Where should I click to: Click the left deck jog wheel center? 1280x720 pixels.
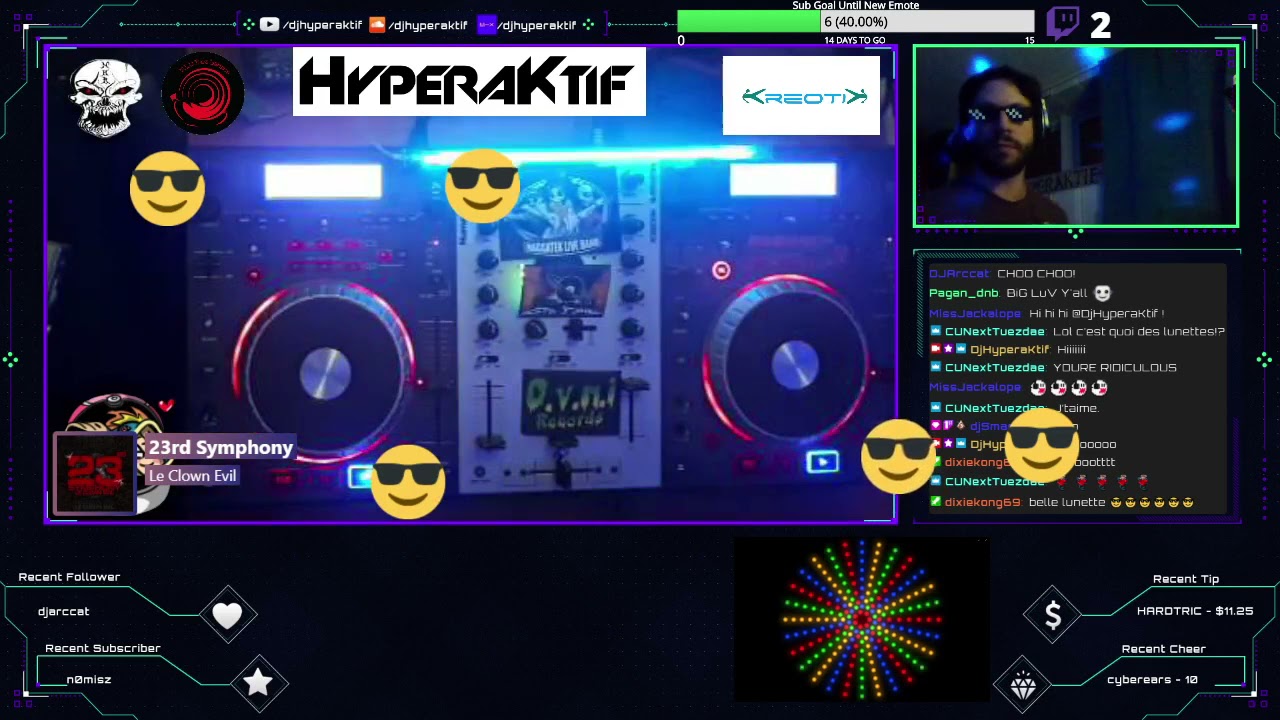tap(325, 371)
